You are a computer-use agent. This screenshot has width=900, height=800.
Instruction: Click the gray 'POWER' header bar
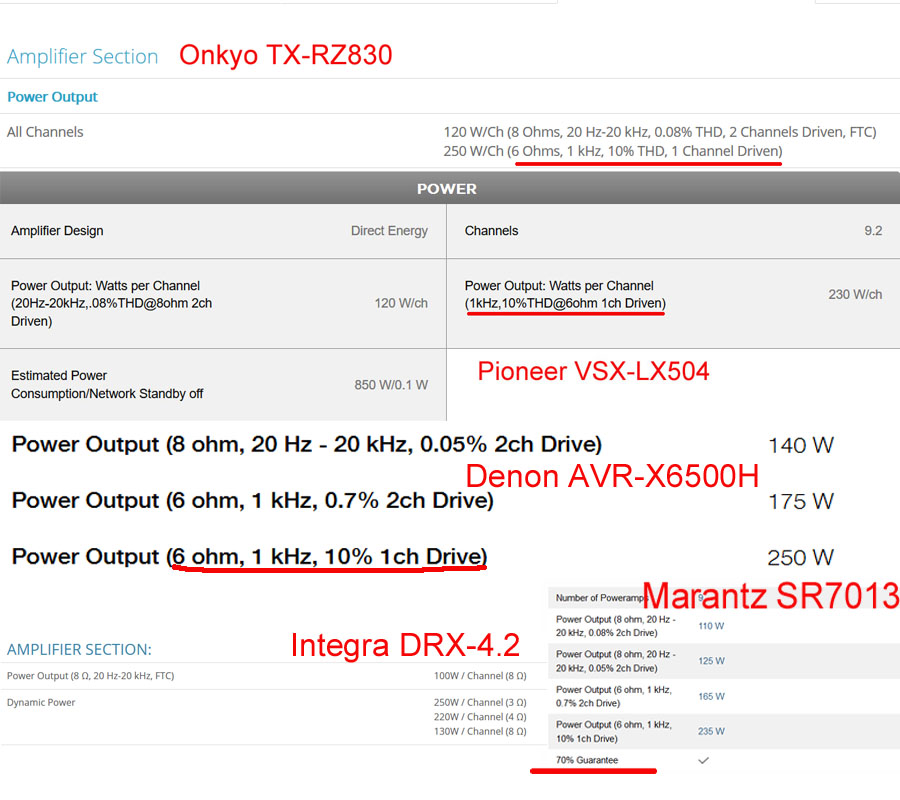(450, 188)
